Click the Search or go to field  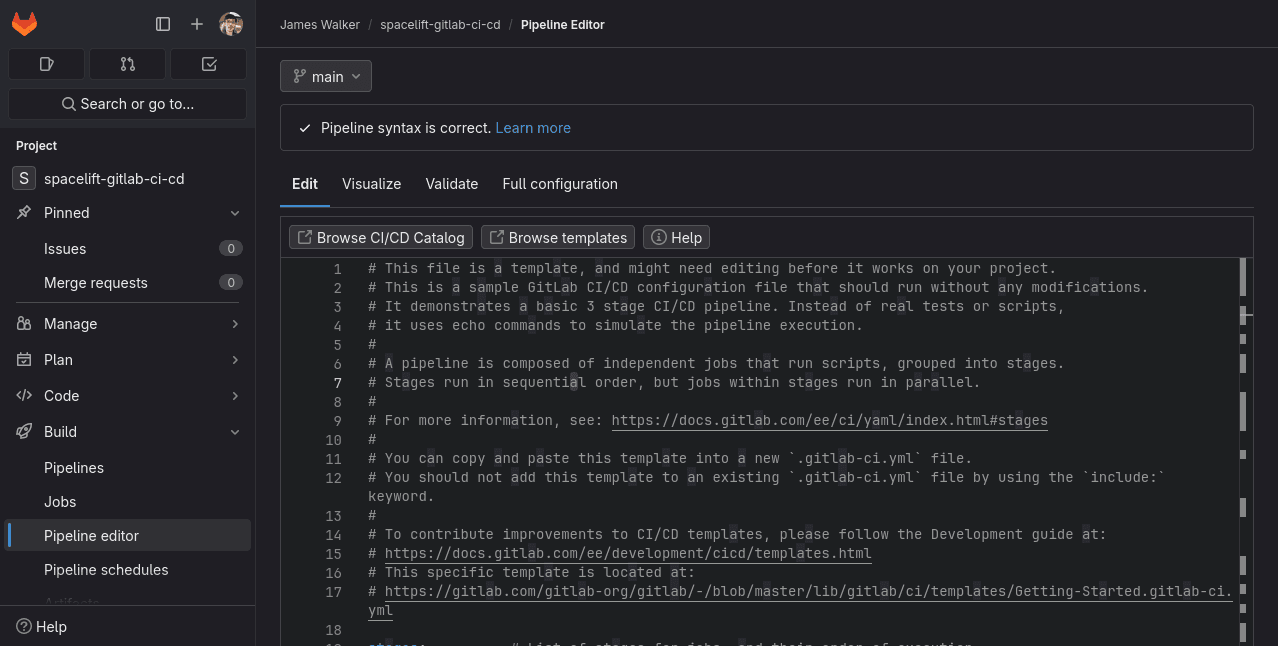tap(127, 103)
